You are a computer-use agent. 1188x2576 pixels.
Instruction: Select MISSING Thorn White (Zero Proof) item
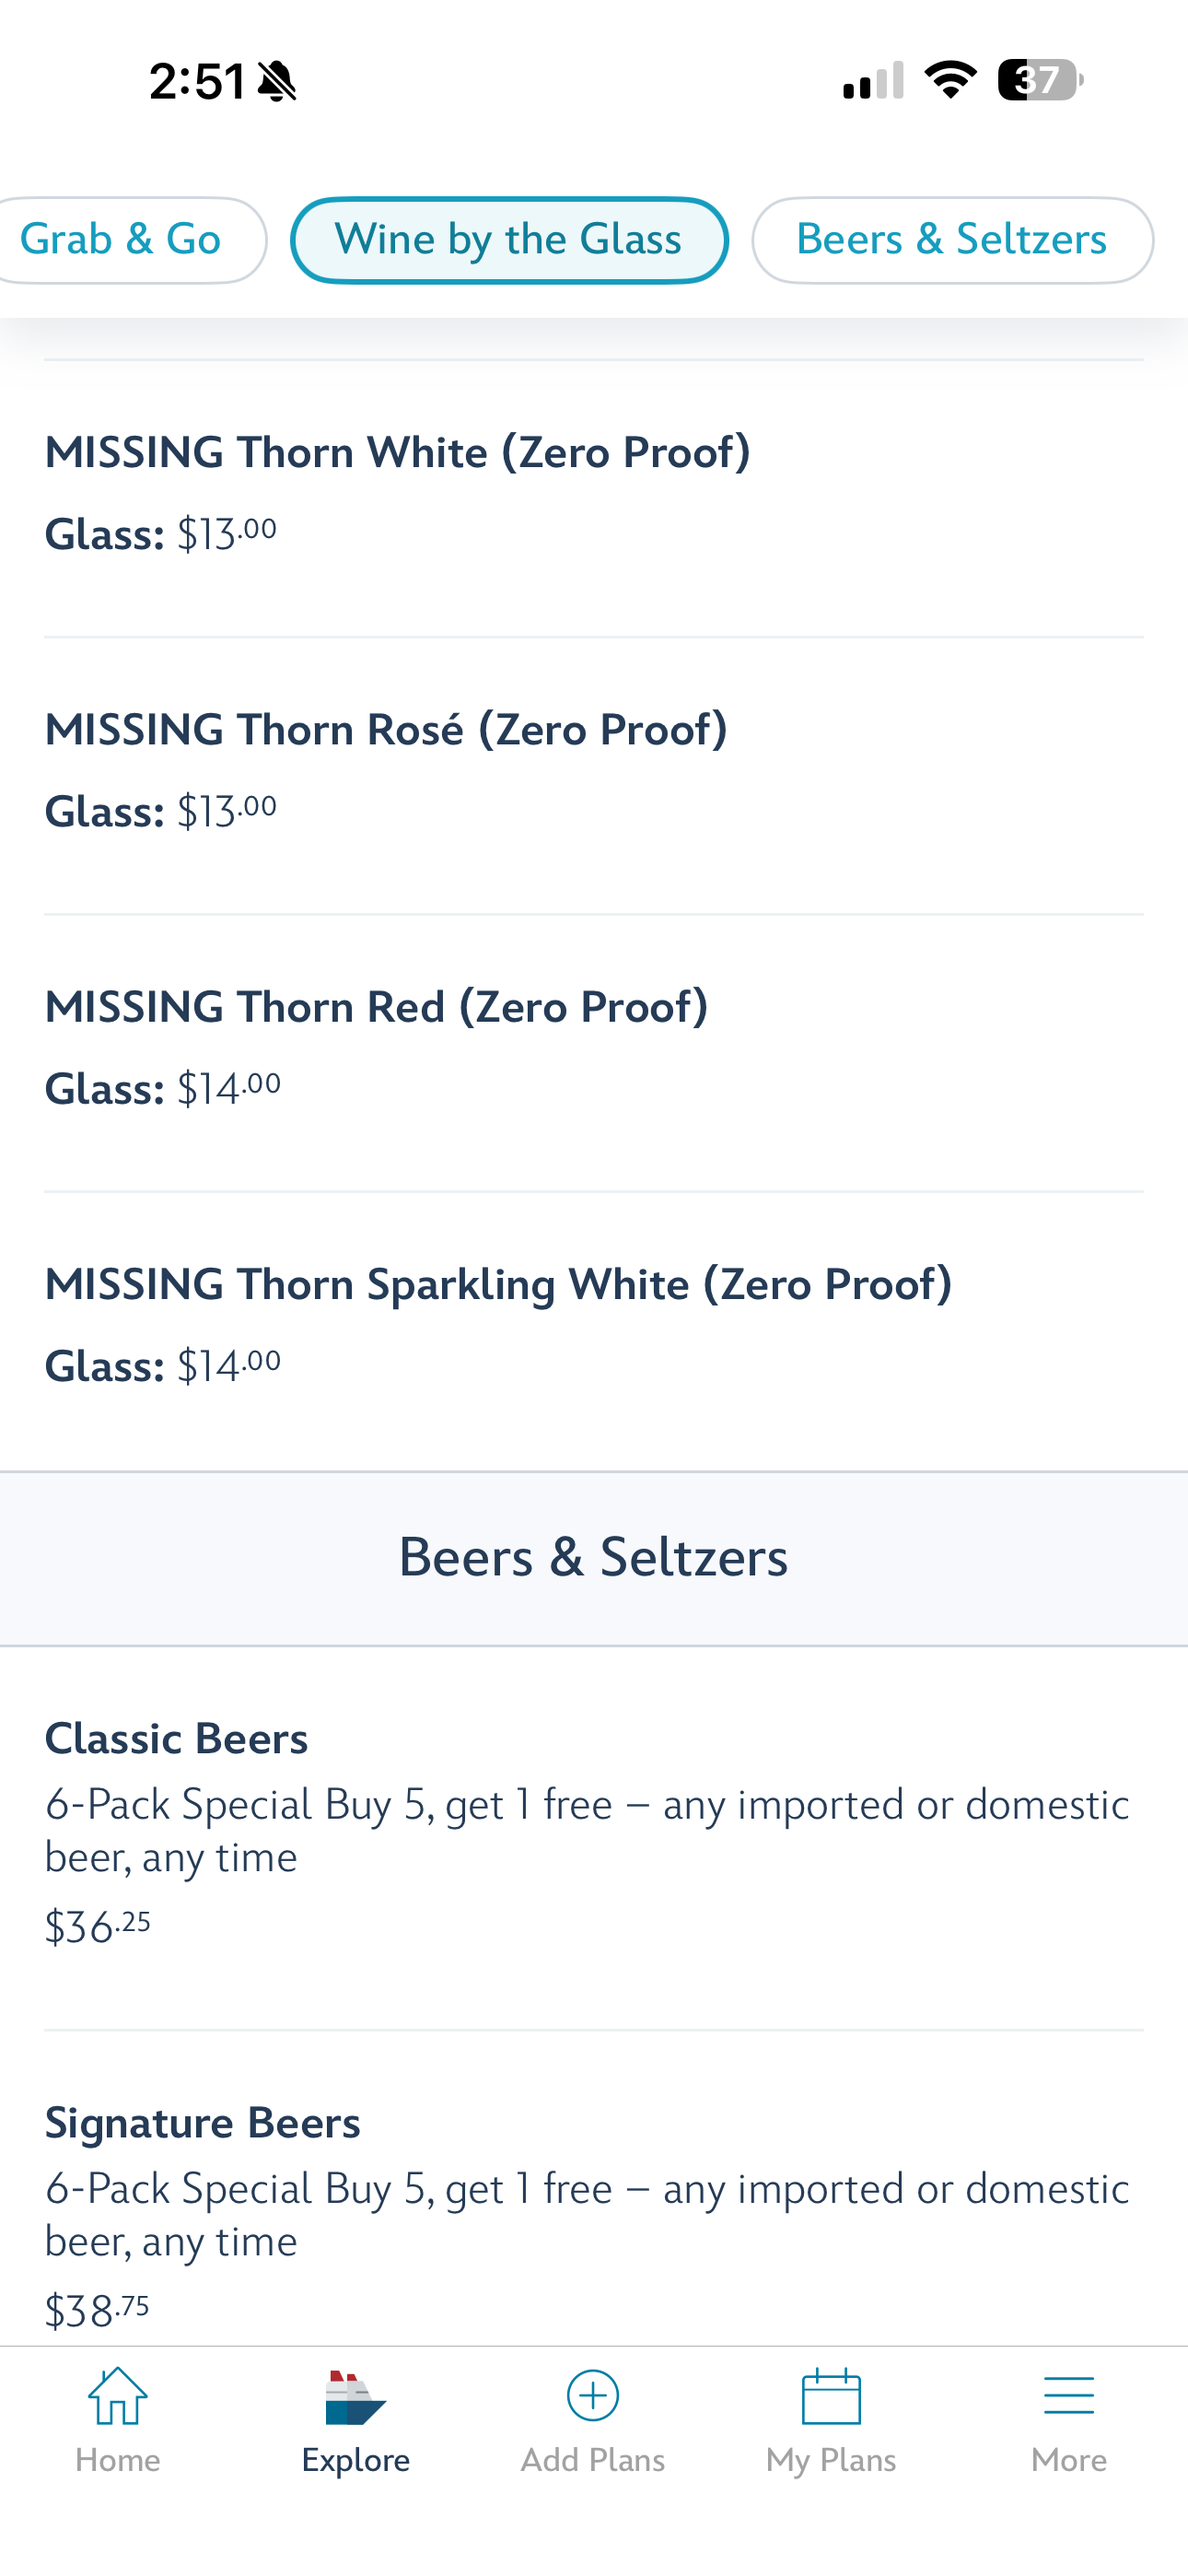(x=594, y=498)
